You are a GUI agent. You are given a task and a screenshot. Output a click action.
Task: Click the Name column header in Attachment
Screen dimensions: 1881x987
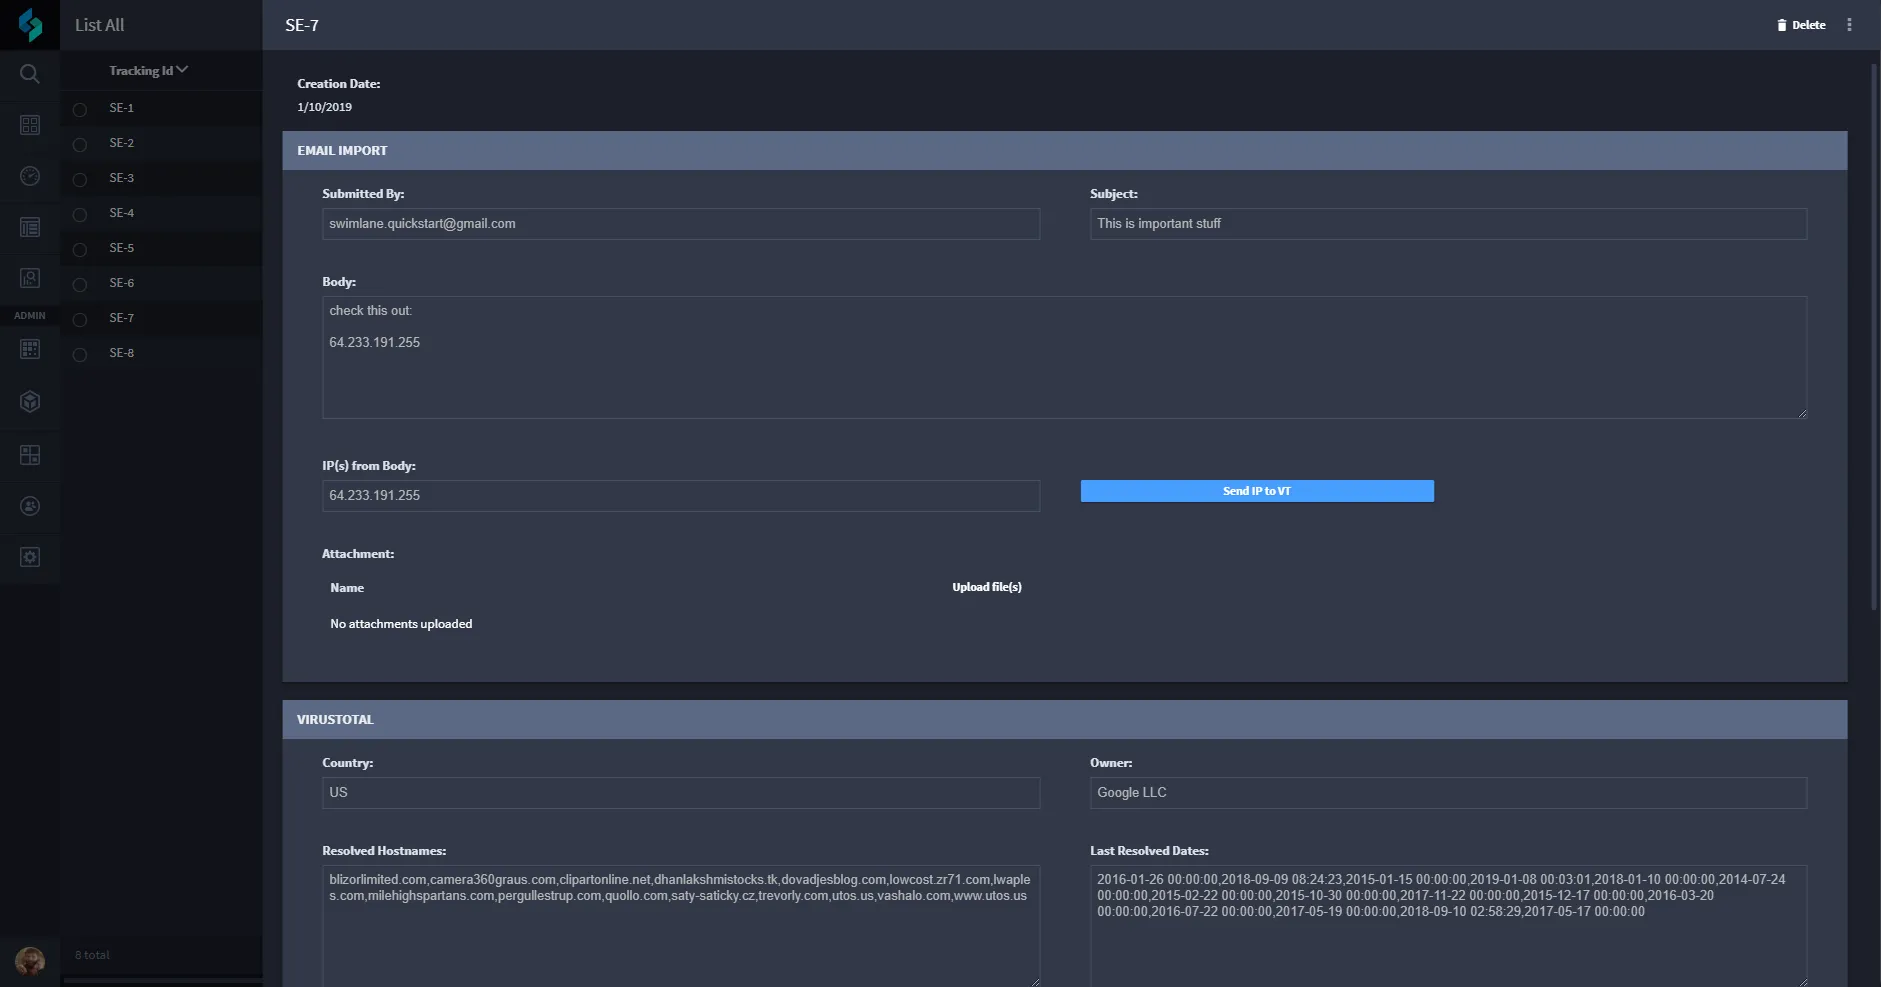coord(347,588)
